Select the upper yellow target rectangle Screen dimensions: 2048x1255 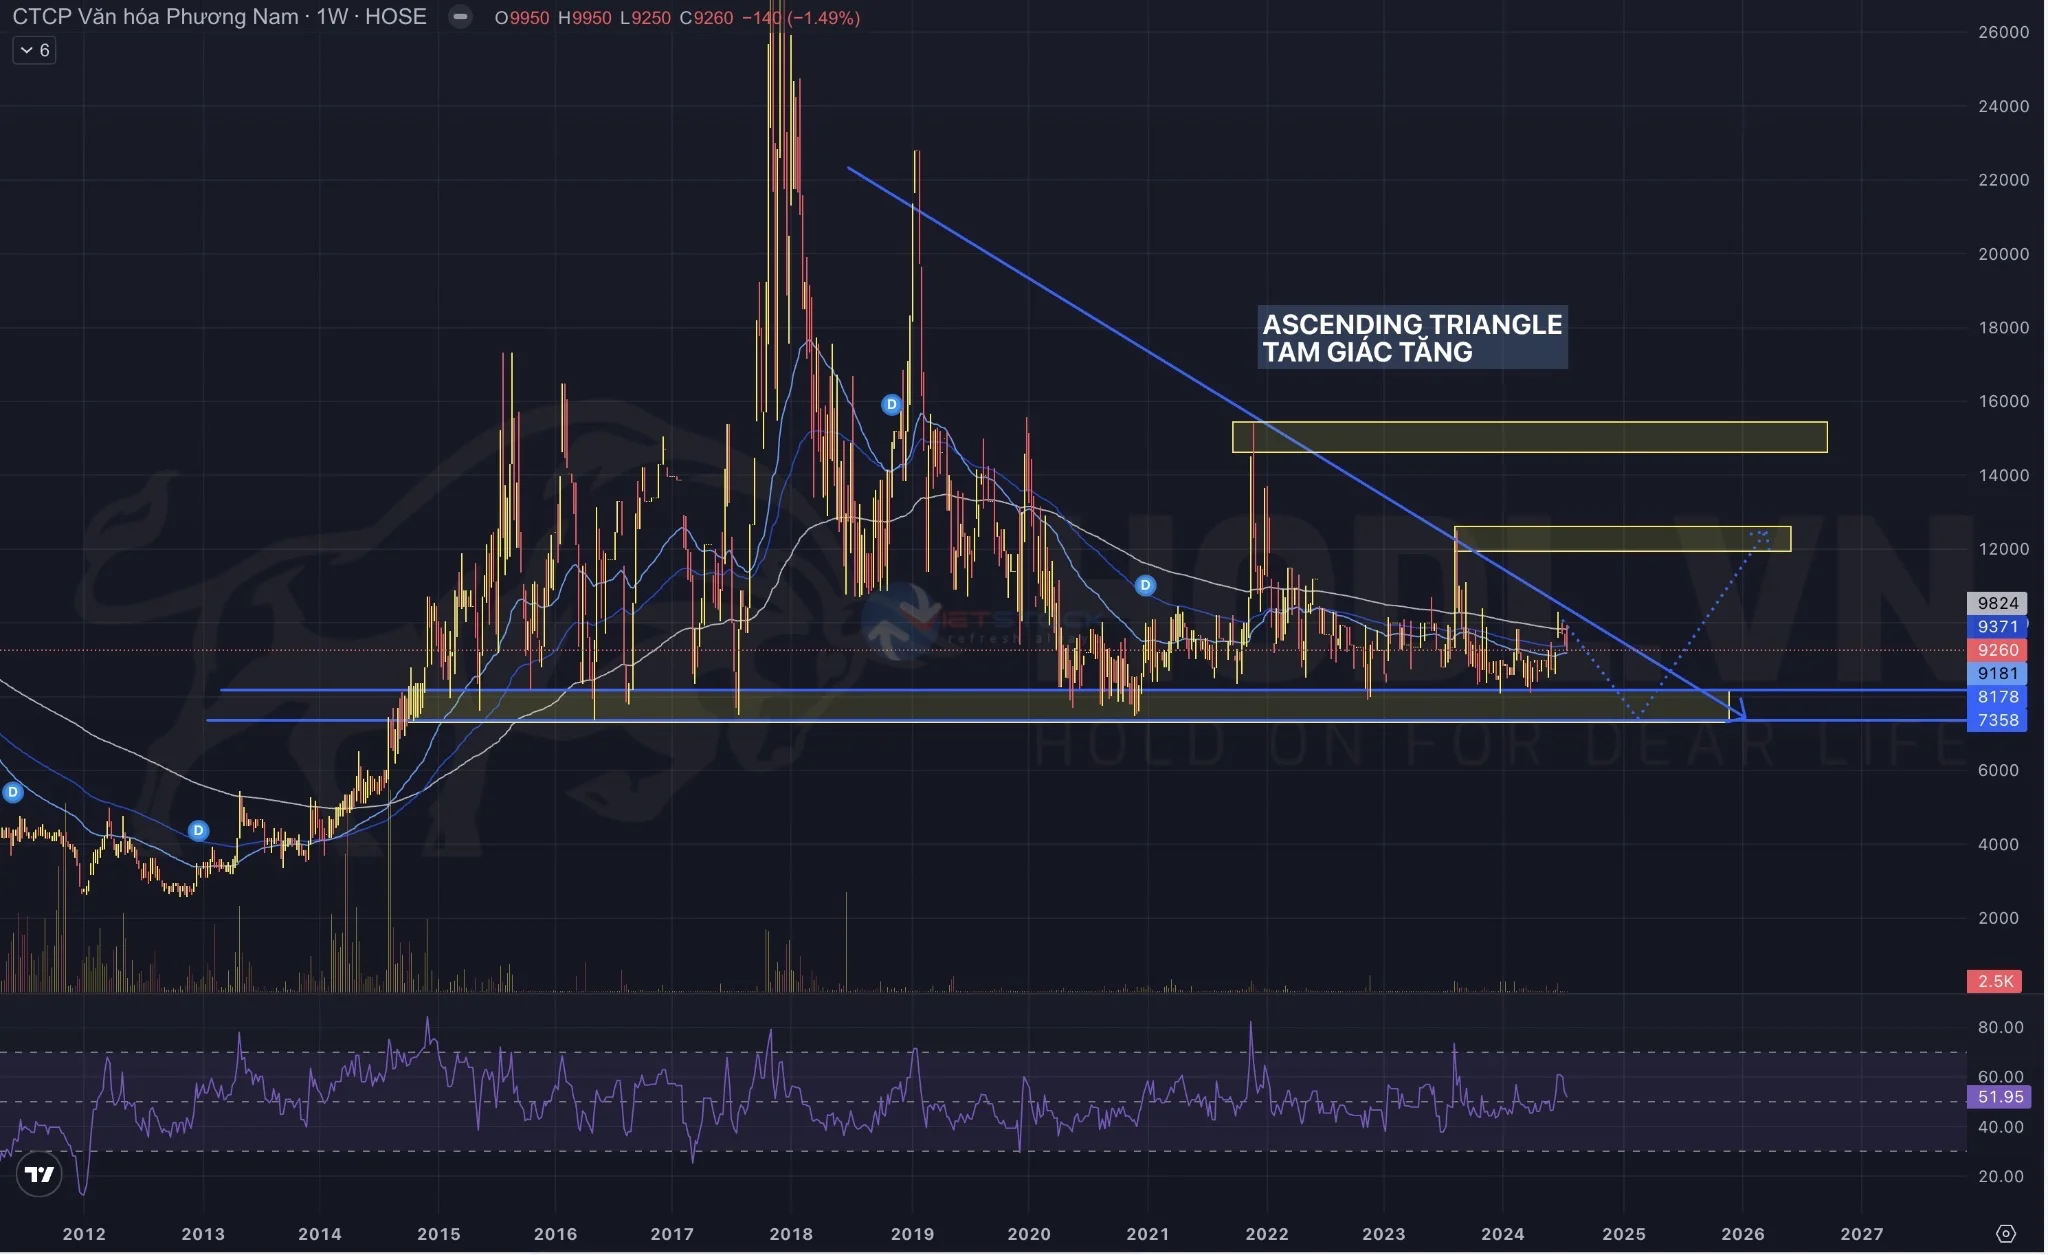[x=1529, y=437]
